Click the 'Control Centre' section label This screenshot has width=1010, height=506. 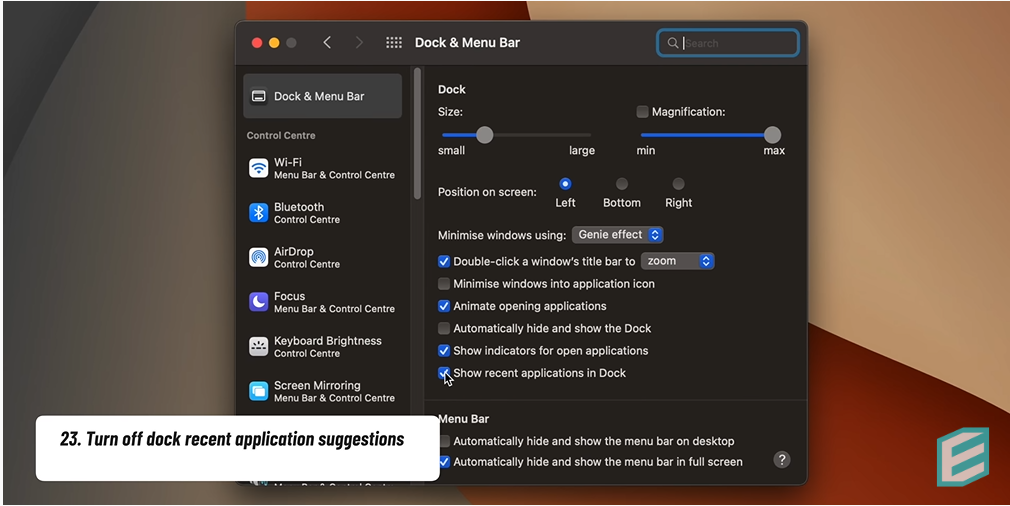click(281, 135)
